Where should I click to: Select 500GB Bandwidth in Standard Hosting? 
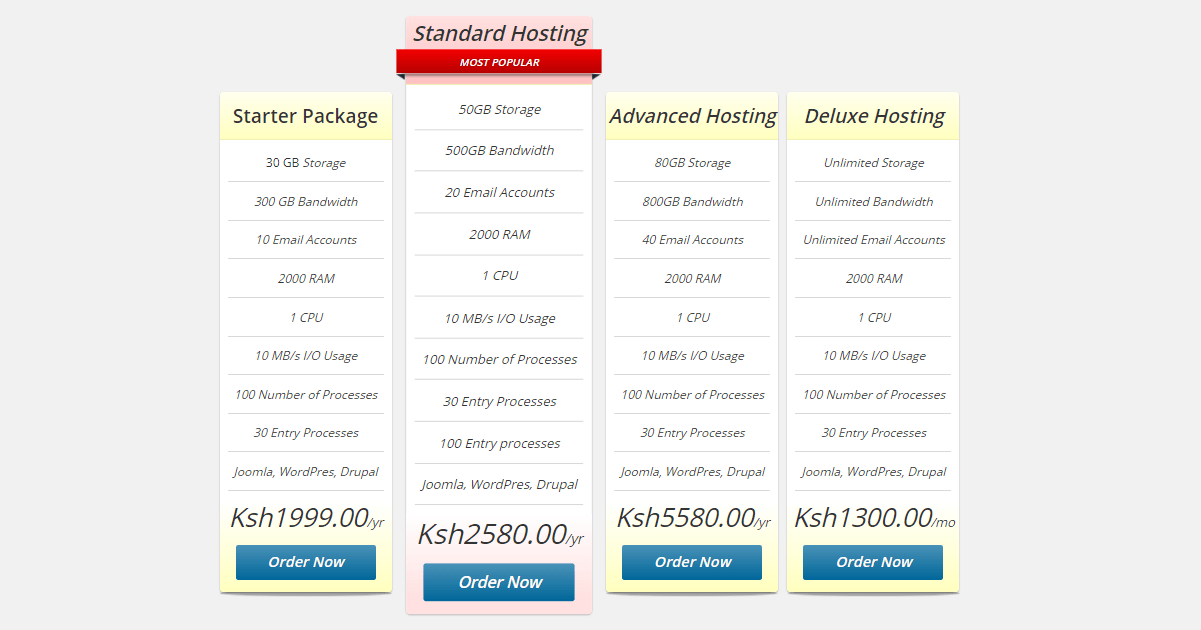coord(499,151)
